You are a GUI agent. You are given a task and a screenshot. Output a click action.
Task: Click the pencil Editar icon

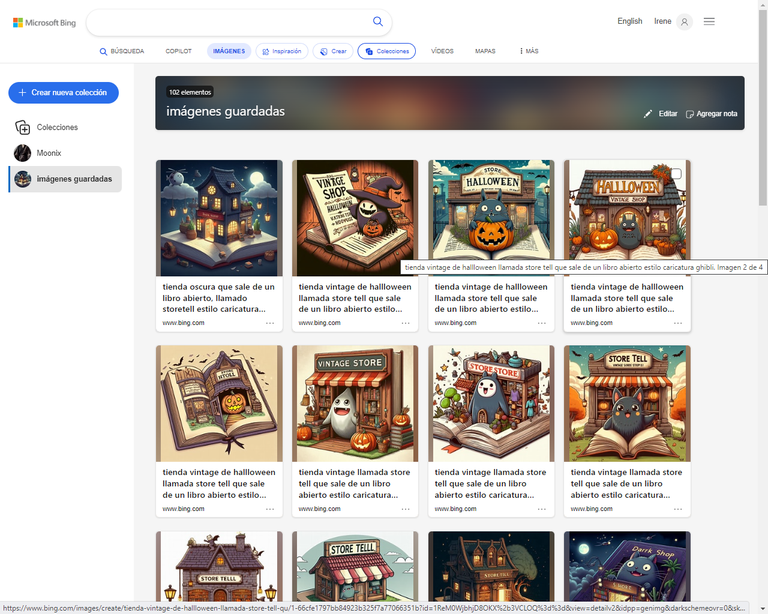648,114
